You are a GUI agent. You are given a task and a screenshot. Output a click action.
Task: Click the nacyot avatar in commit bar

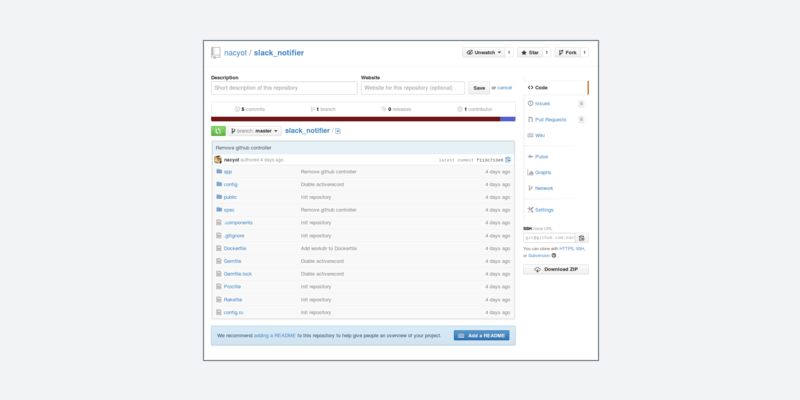(218, 160)
